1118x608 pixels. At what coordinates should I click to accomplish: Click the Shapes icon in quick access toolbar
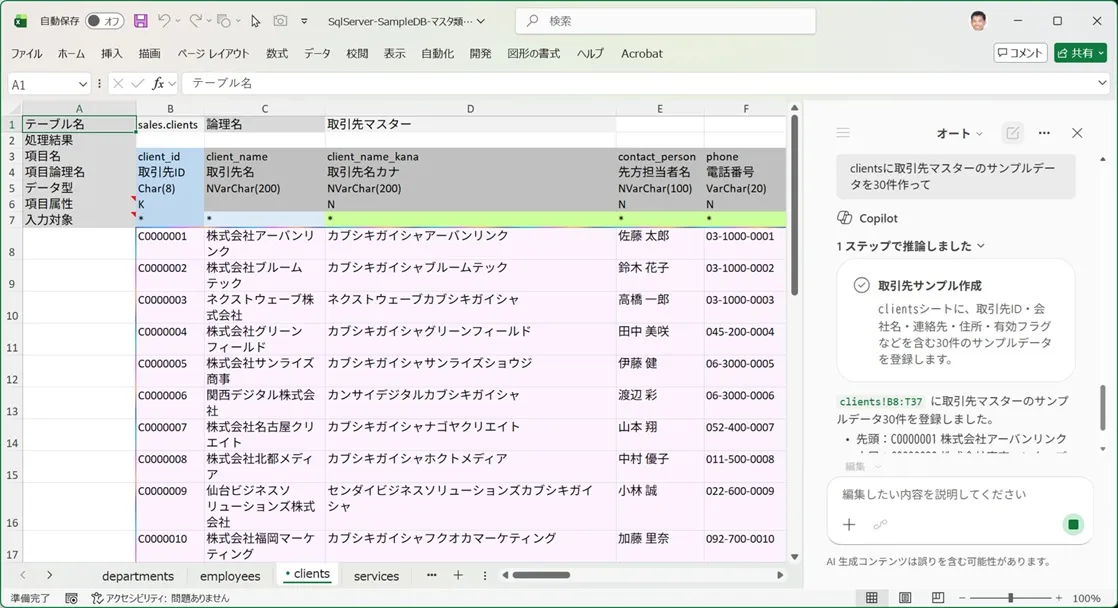[224, 21]
